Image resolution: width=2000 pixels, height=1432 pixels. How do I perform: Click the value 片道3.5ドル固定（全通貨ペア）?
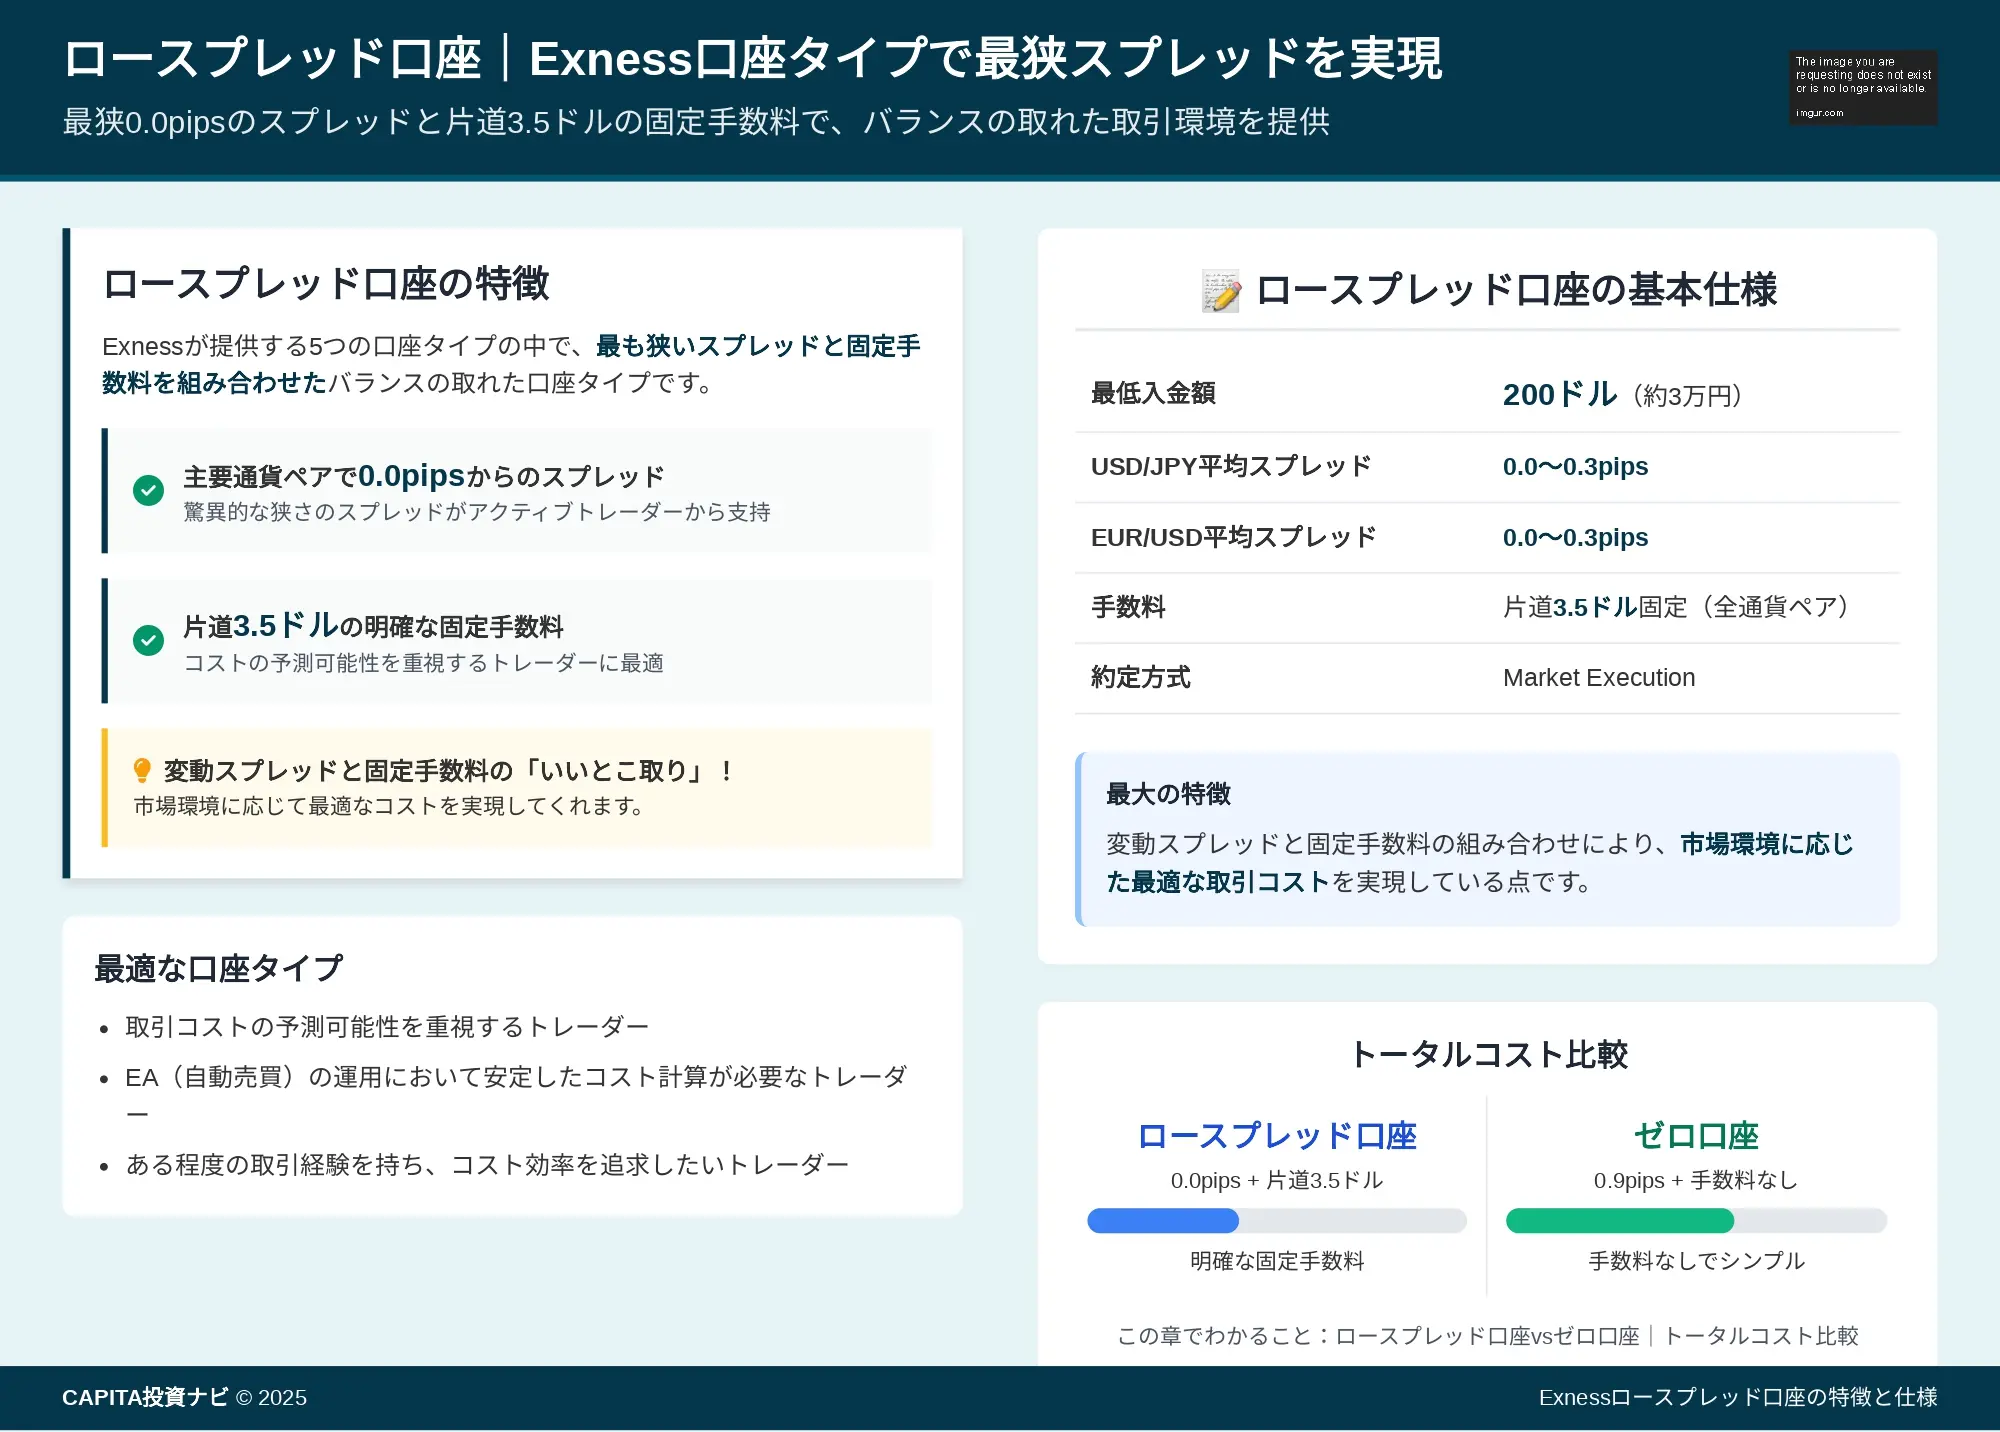tap(1676, 607)
